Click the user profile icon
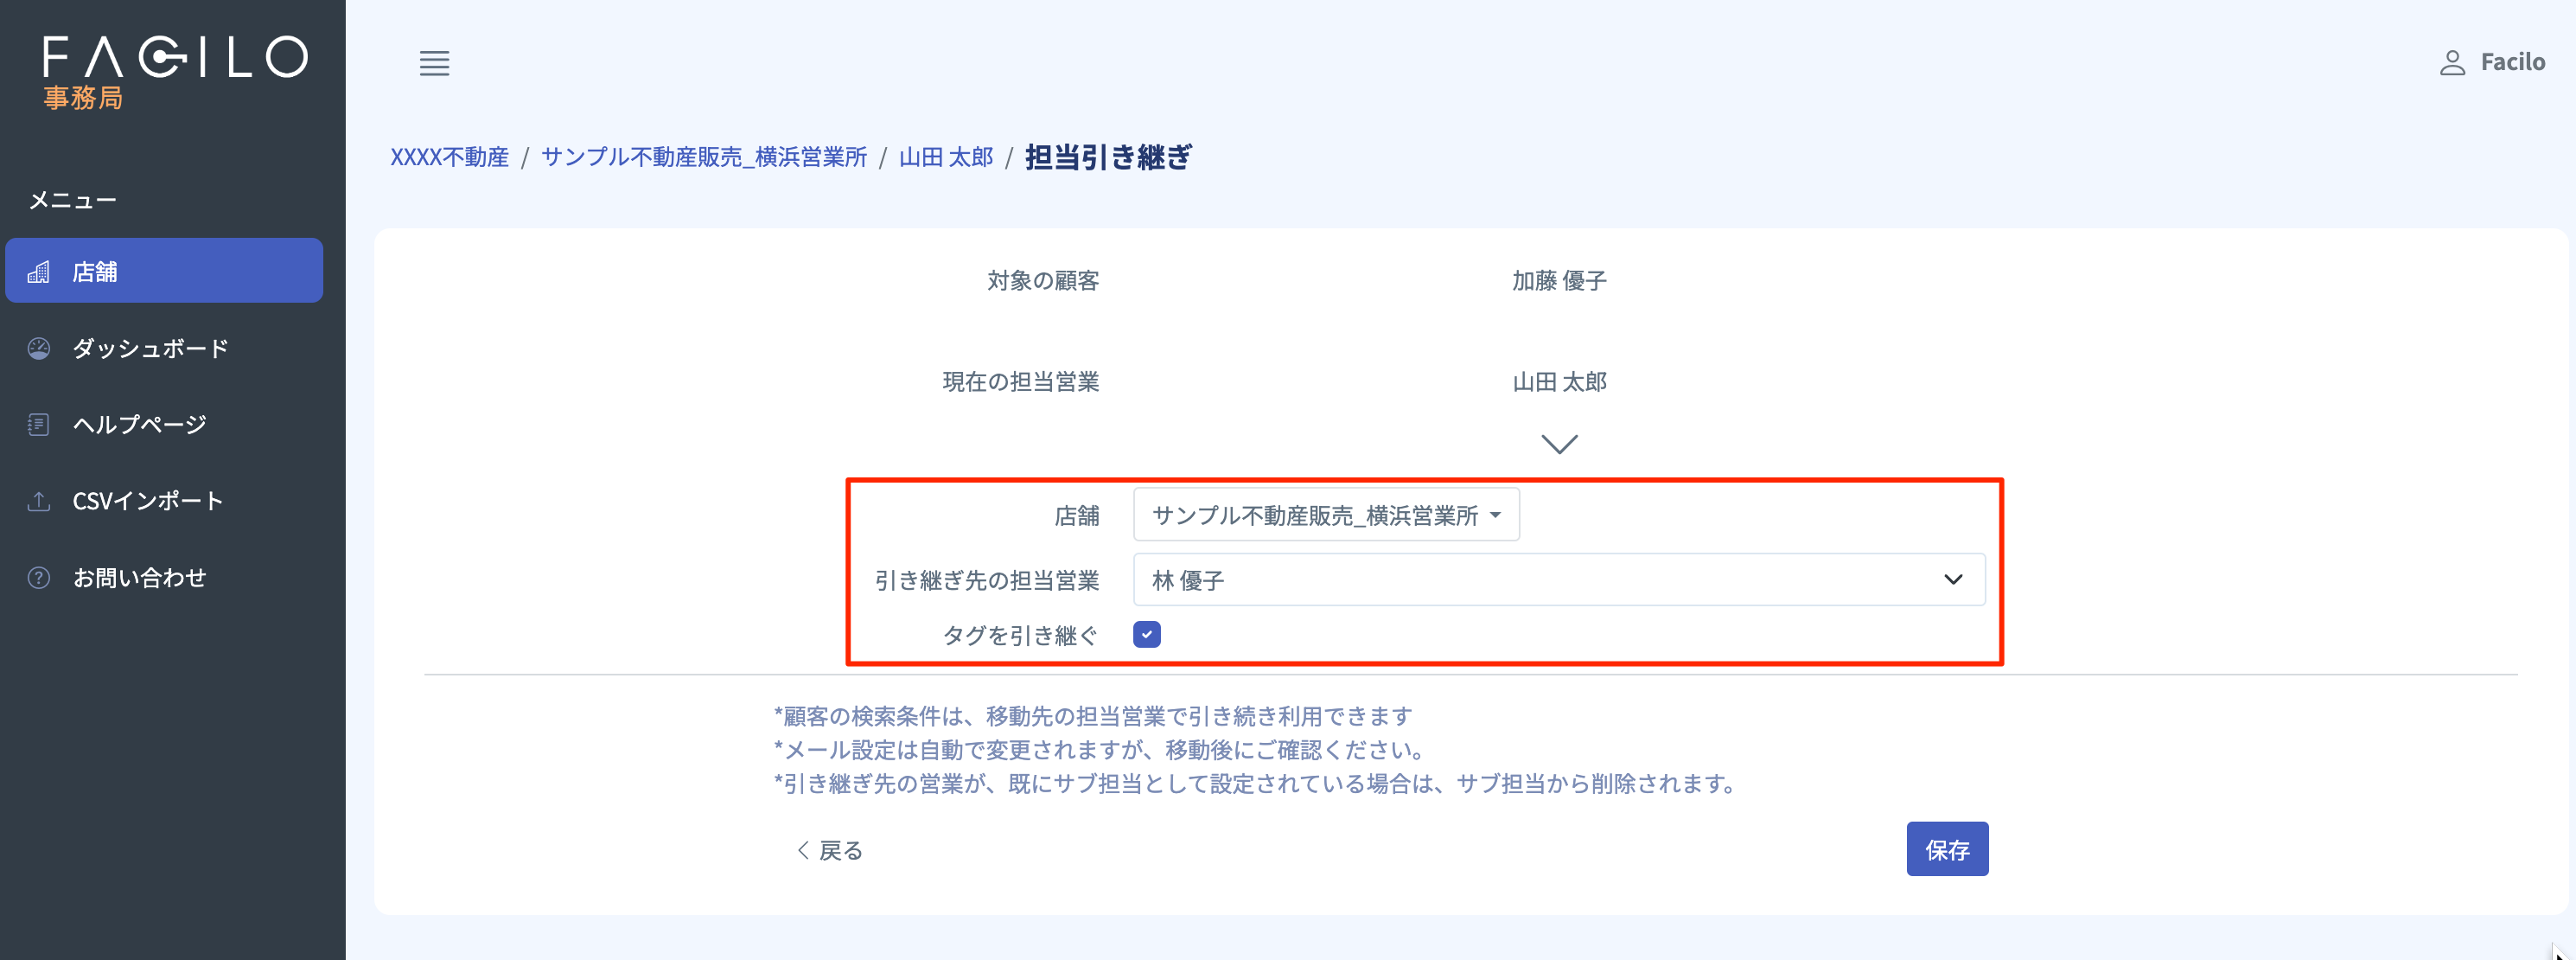This screenshot has width=2576, height=960. (x=2452, y=63)
